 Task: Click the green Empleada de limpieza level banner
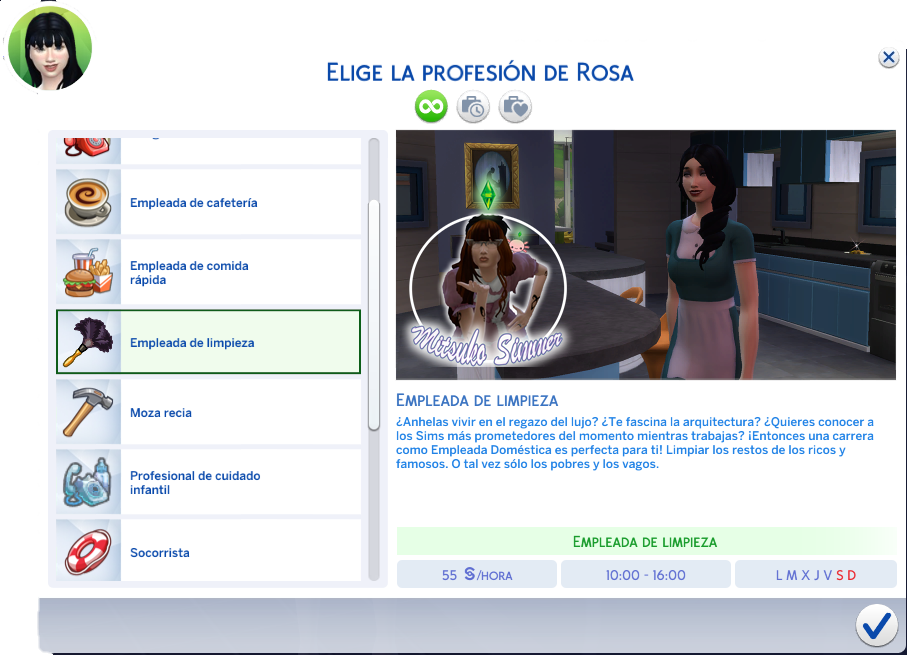pyautogui.click(x=646, y=542)
